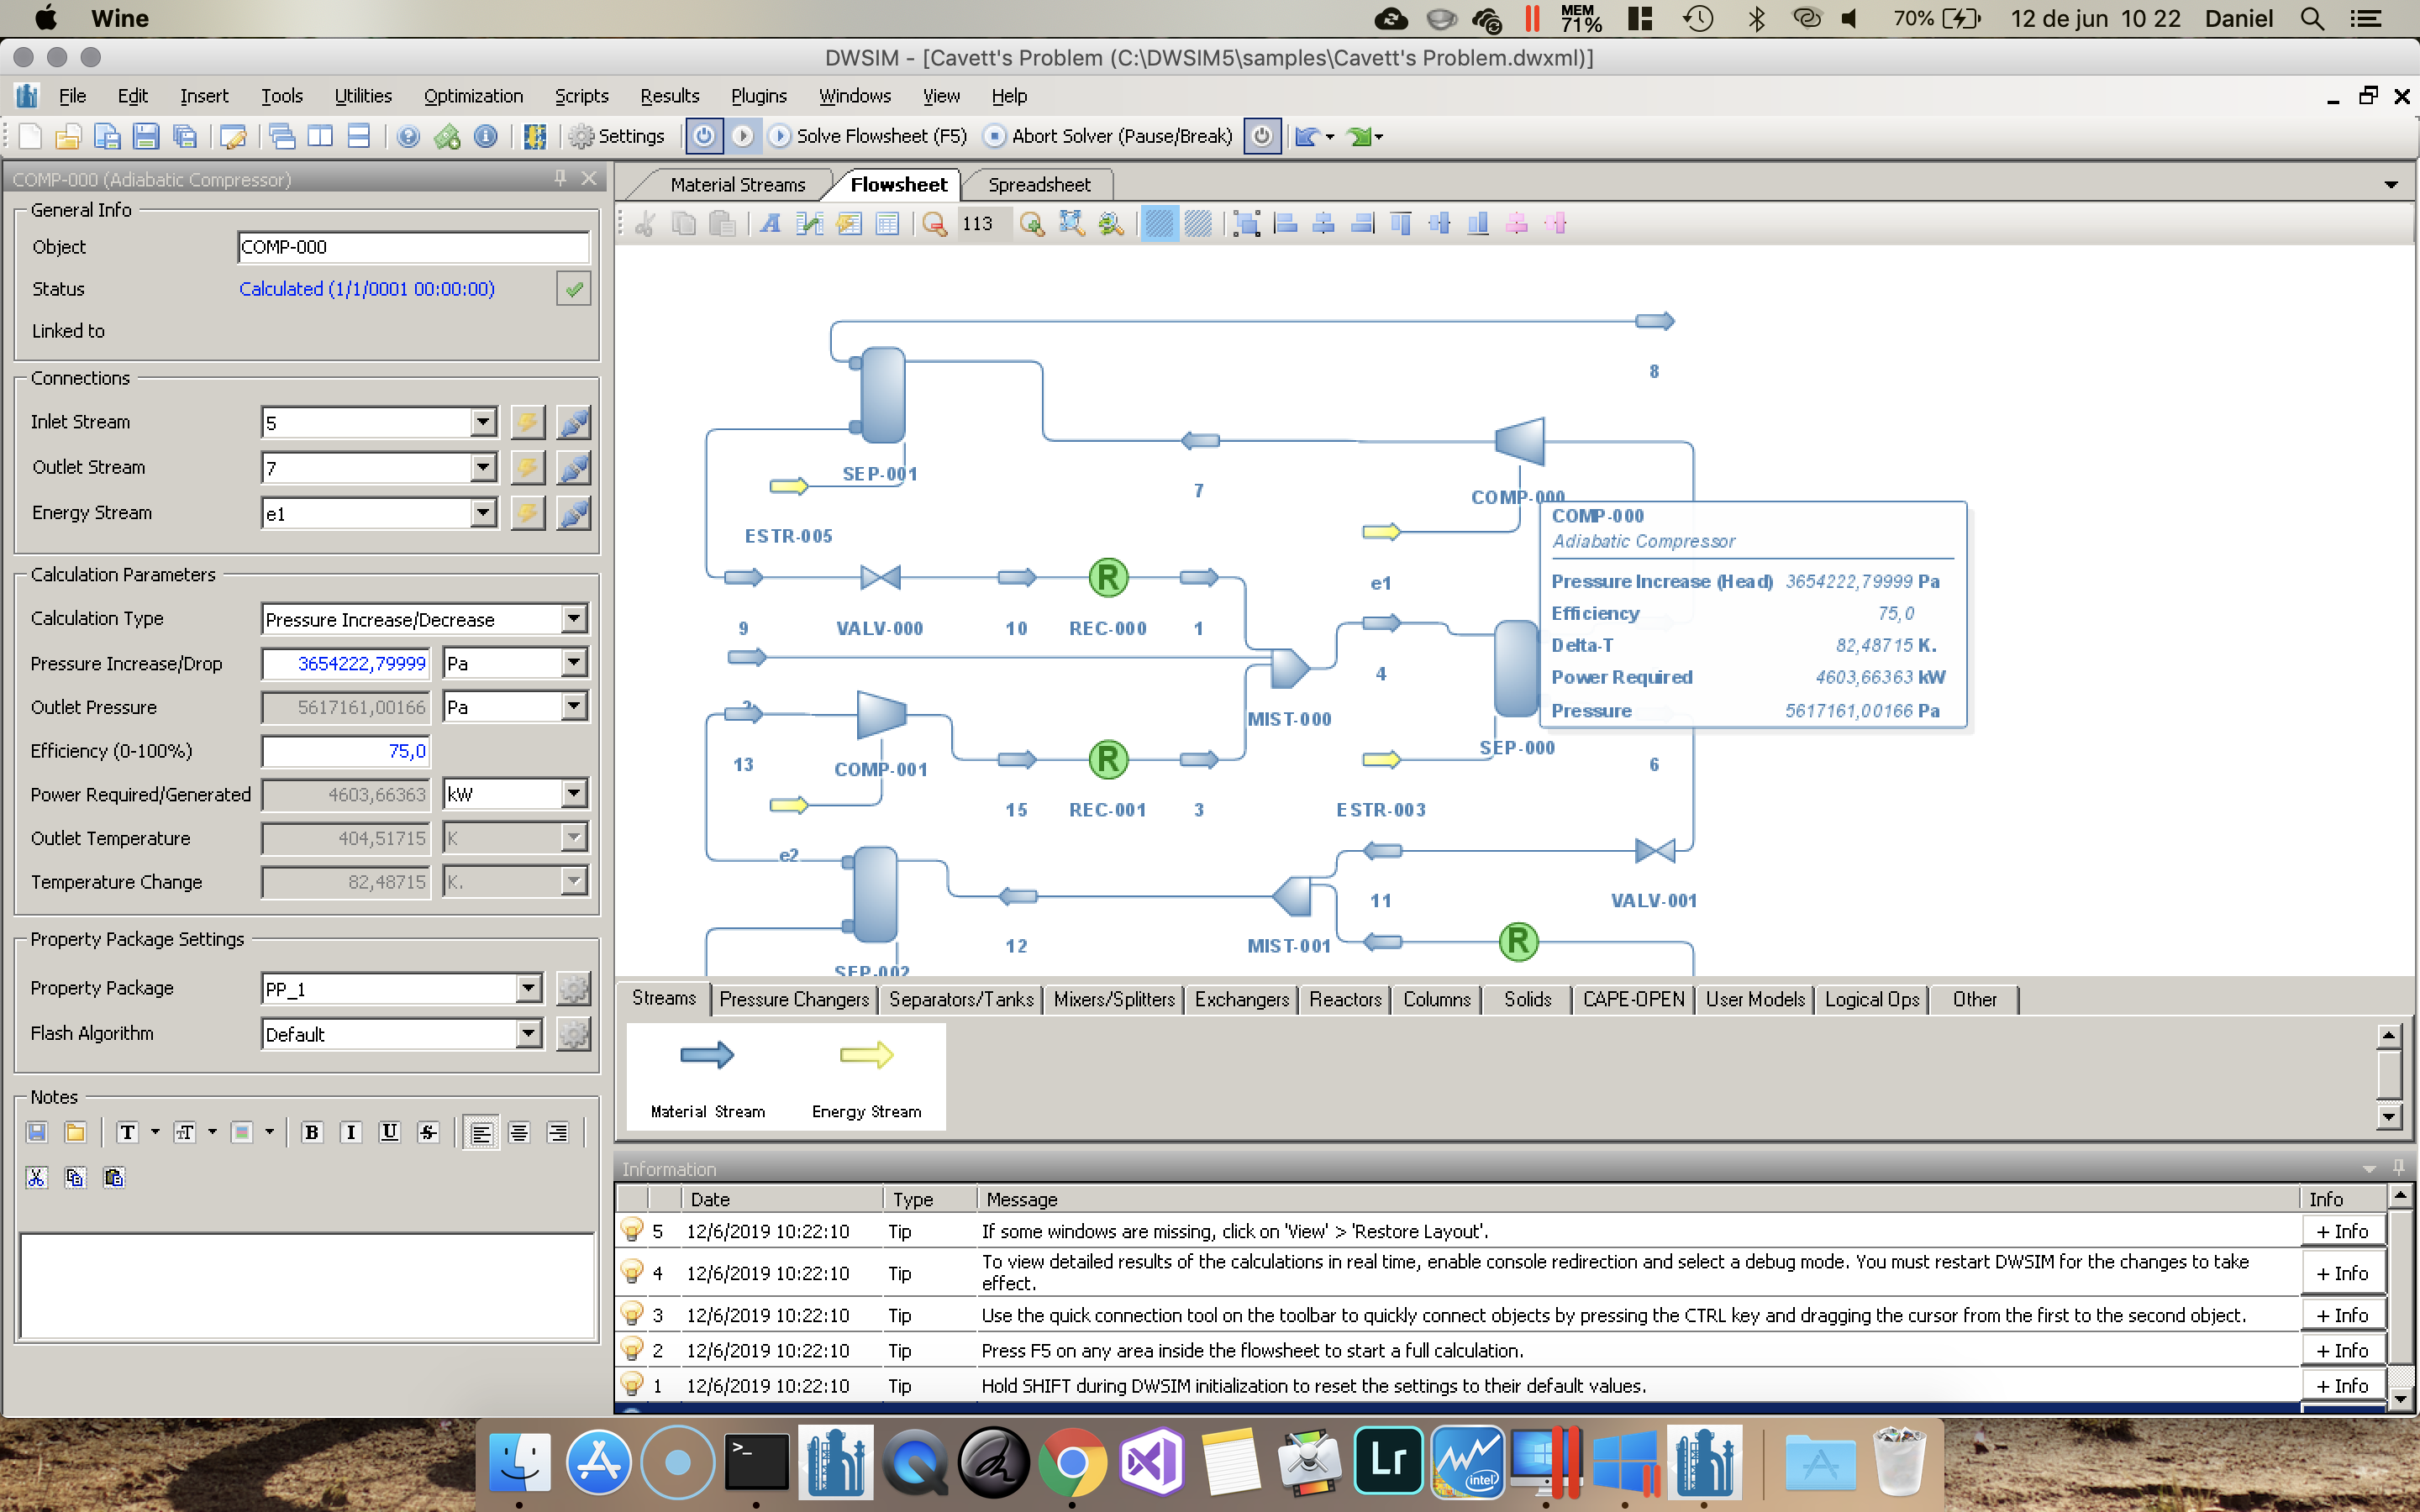Viewport: 2420px width, 1512px height.
Task: Click the Notes font color swatch button
Action: pos(242,1132)
